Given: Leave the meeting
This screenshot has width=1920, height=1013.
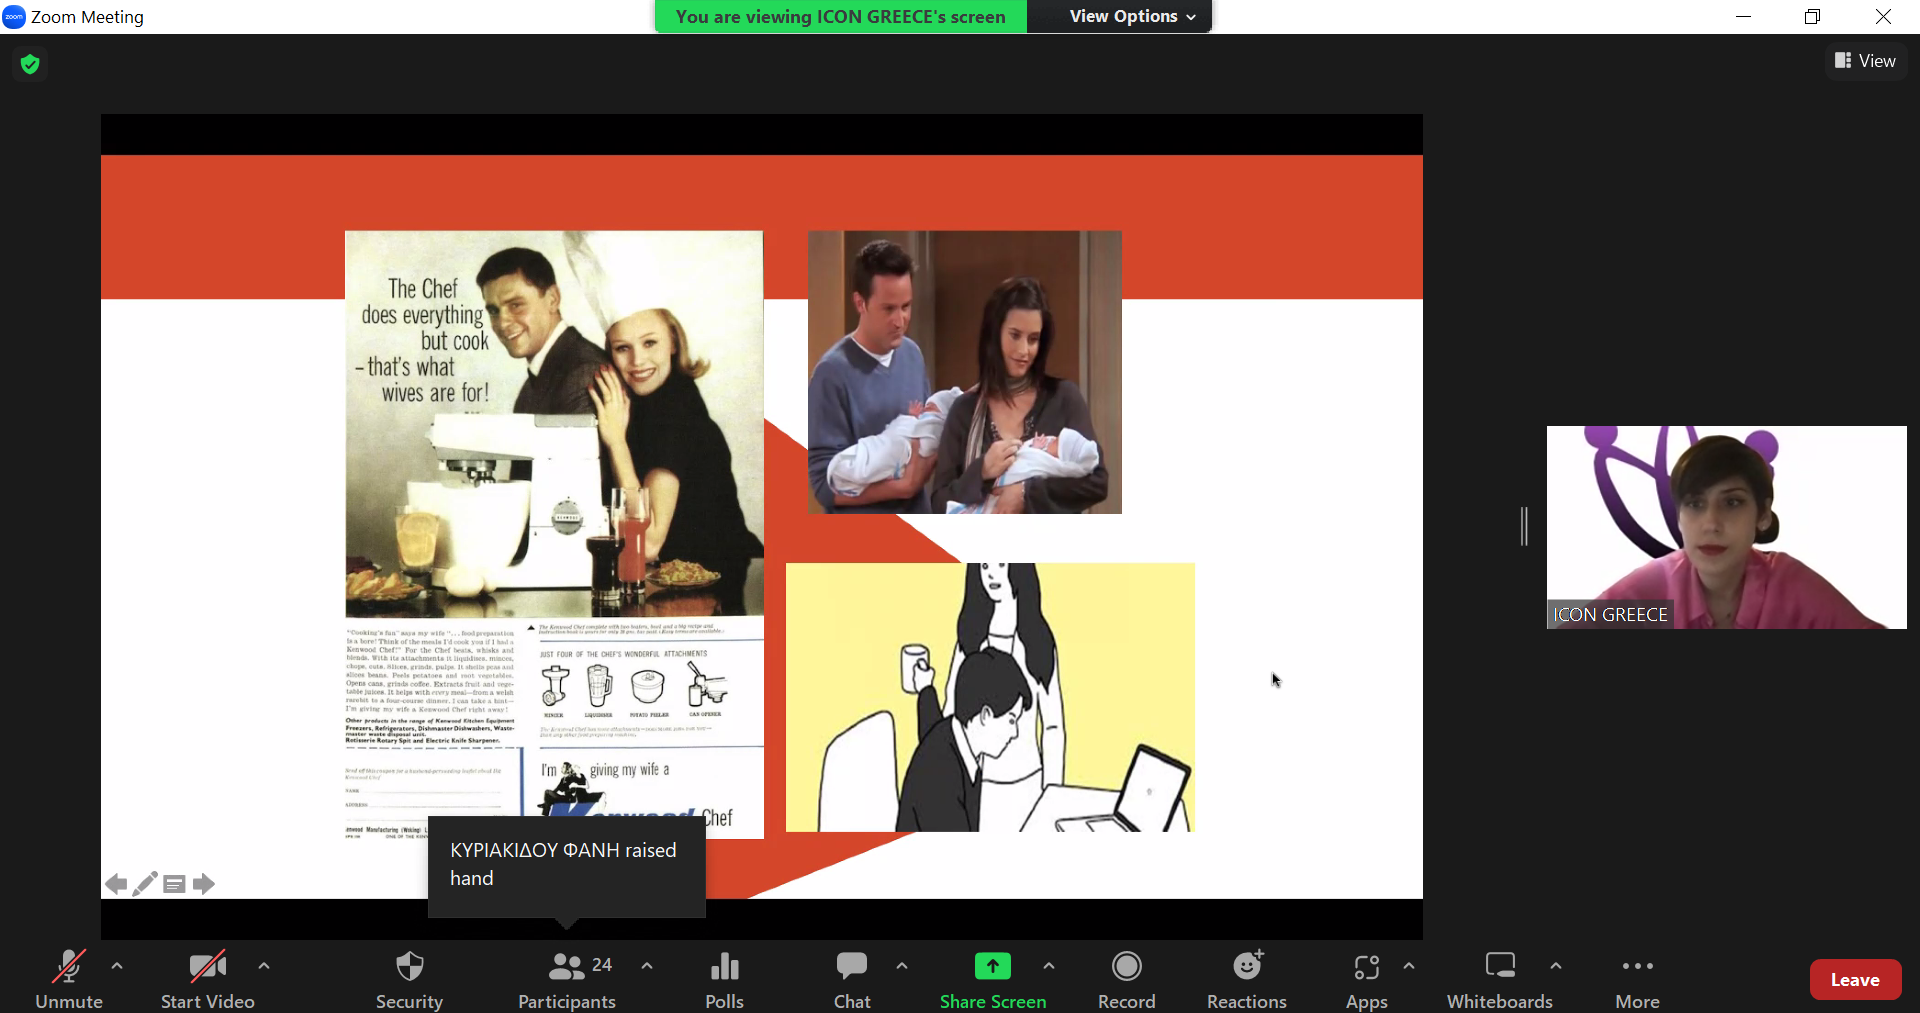Looking at the screenshot, I should (x=1855, y=980).
